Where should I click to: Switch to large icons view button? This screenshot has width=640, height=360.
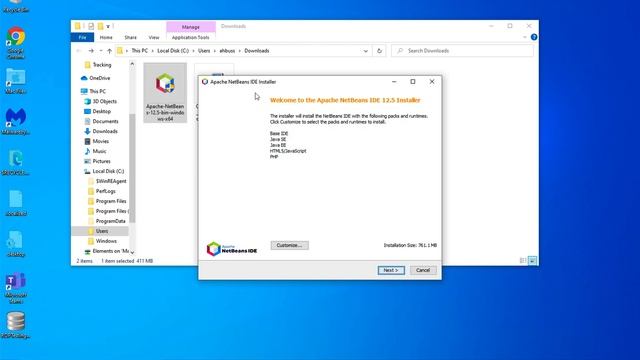(x=533, y=260)
